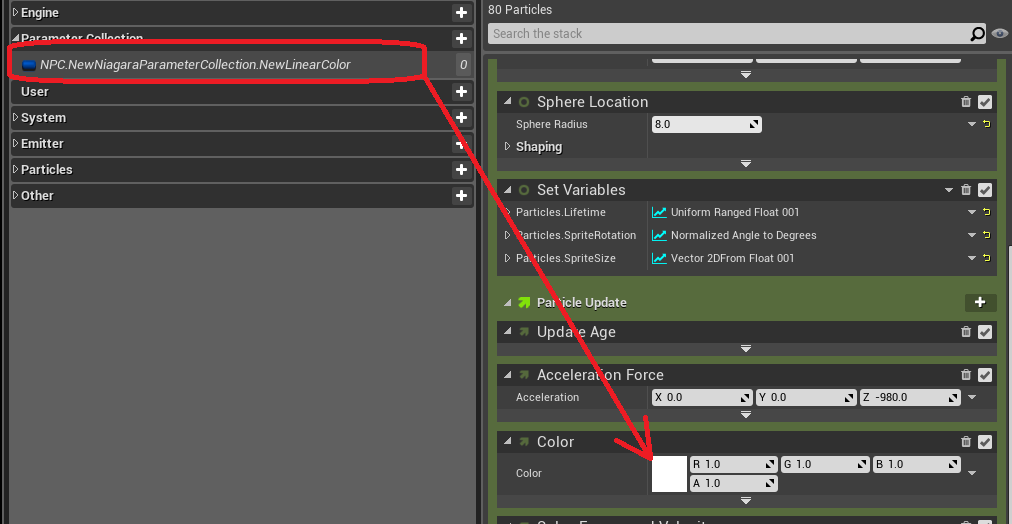Expand the Shaping section

(x=507, y=146)
